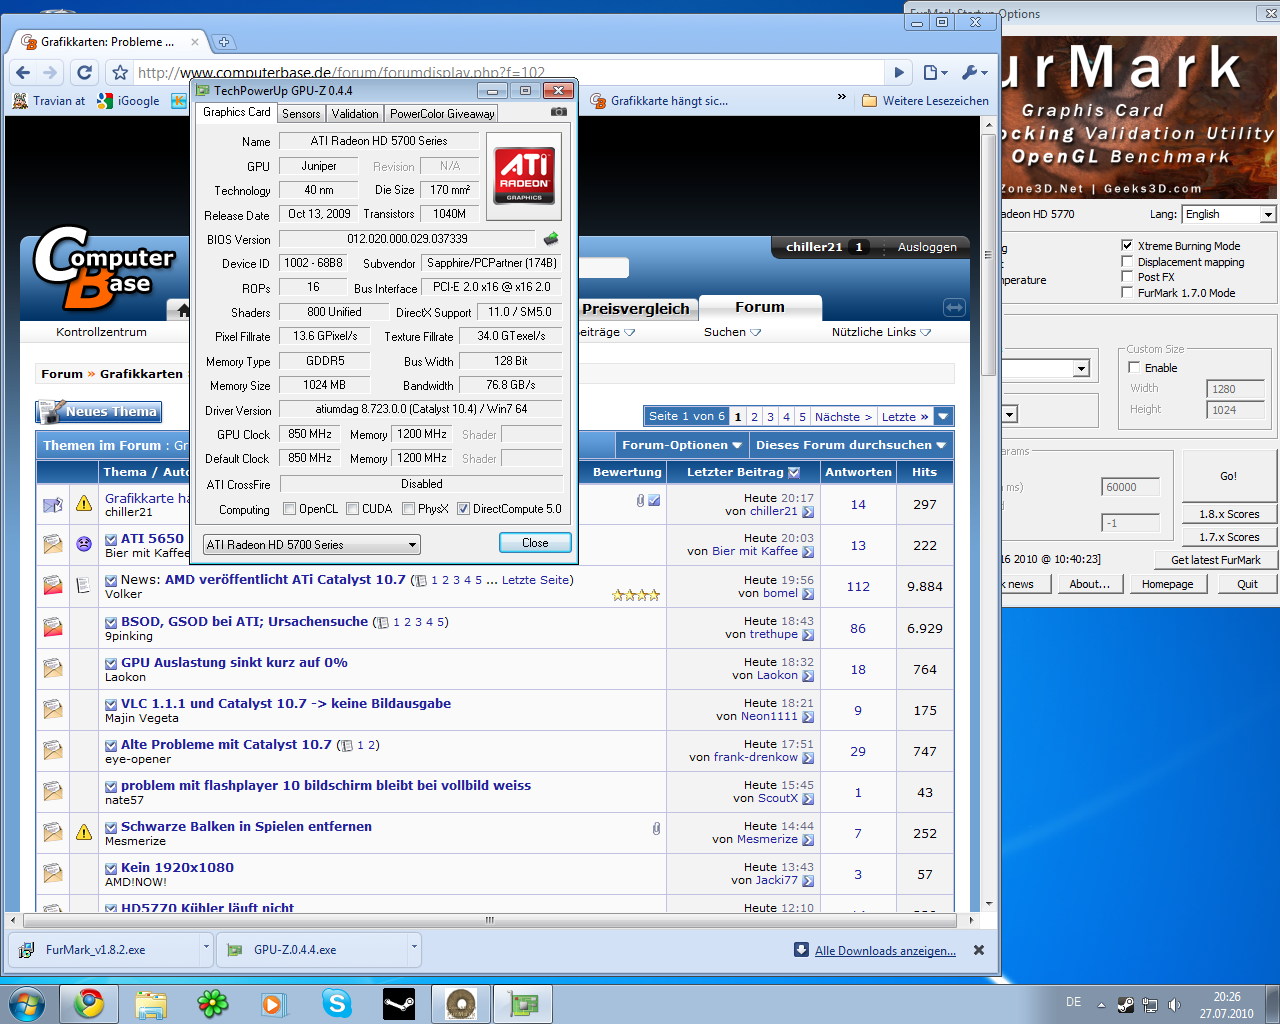Open GPU-Z.0.4.4.exe download options arrow
The image size is (1280, 1024).
413,949
